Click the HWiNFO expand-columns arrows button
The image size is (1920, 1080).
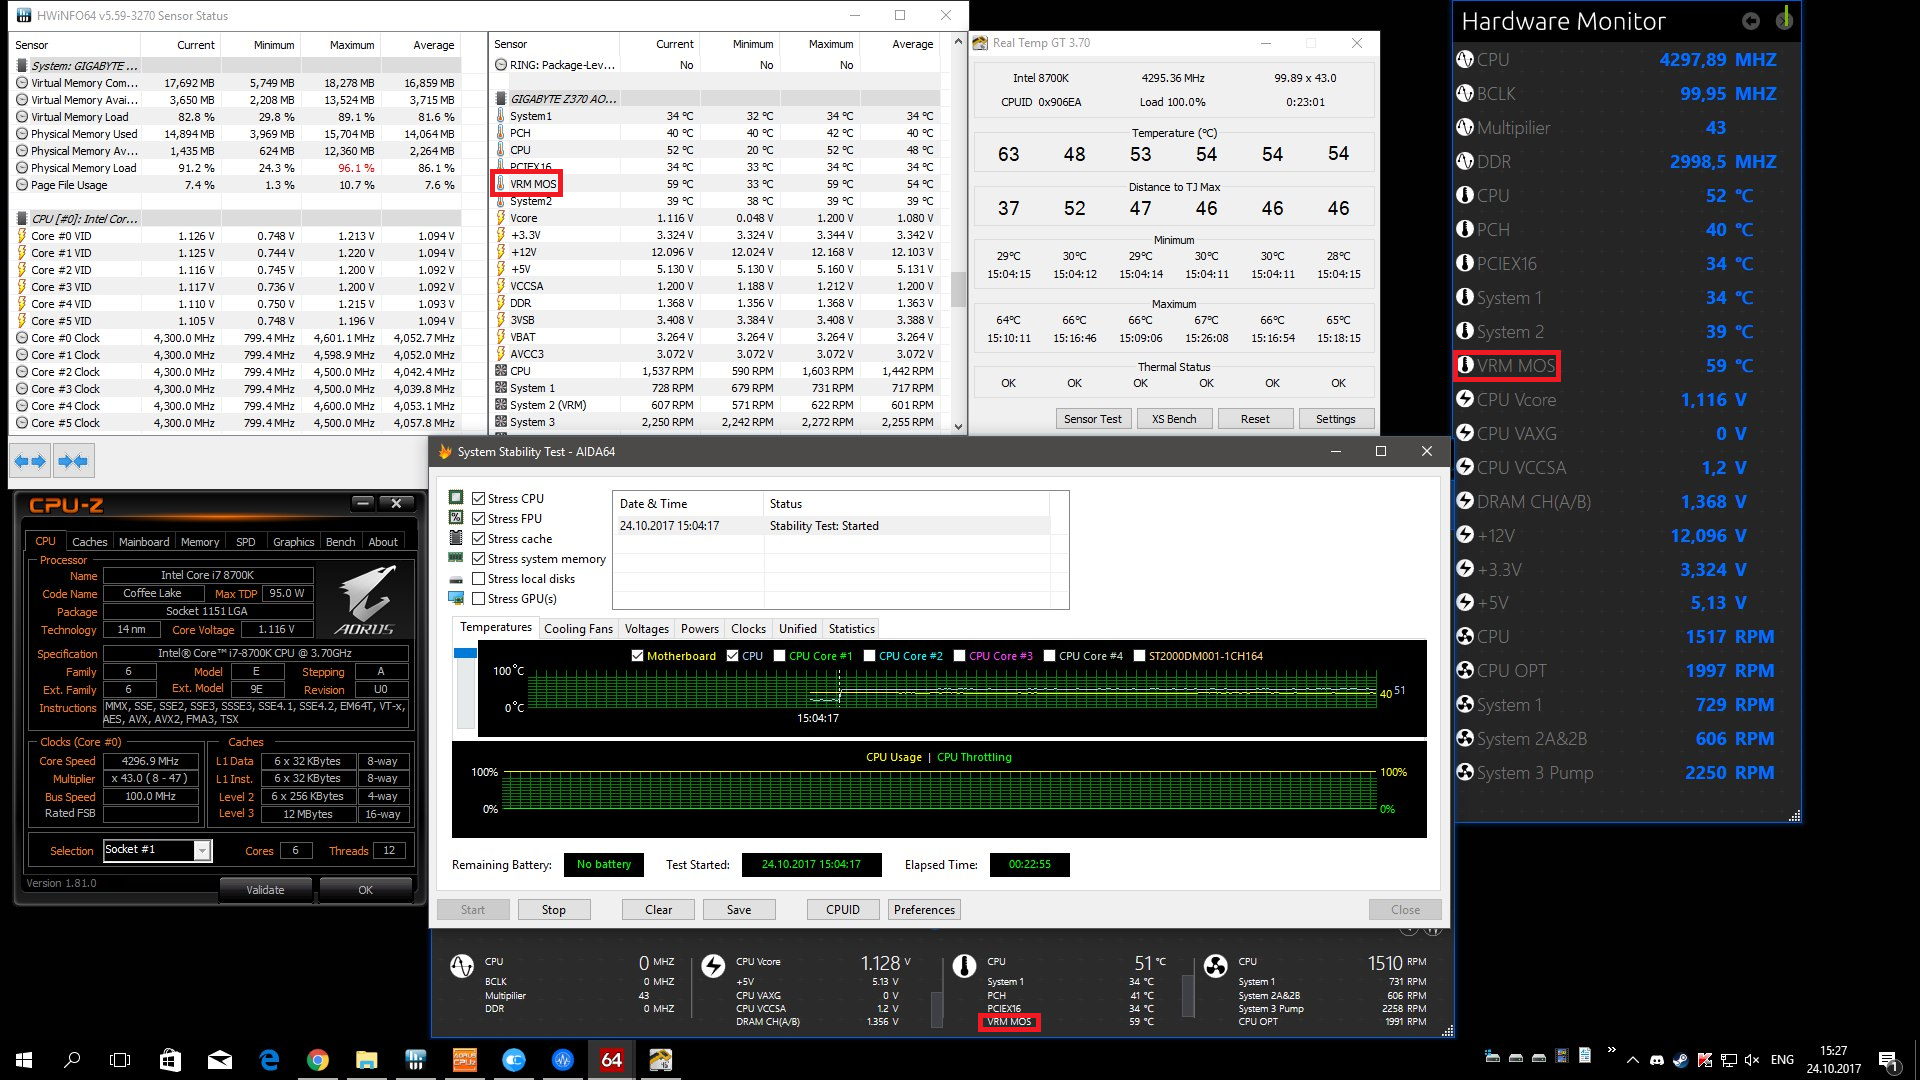pyautogui.click(x=30, y=461)
